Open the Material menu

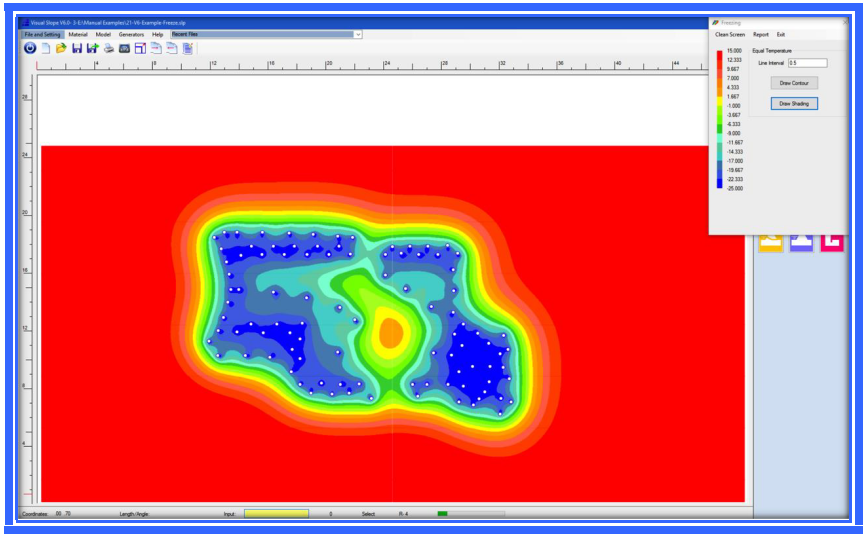coord(78,34)
